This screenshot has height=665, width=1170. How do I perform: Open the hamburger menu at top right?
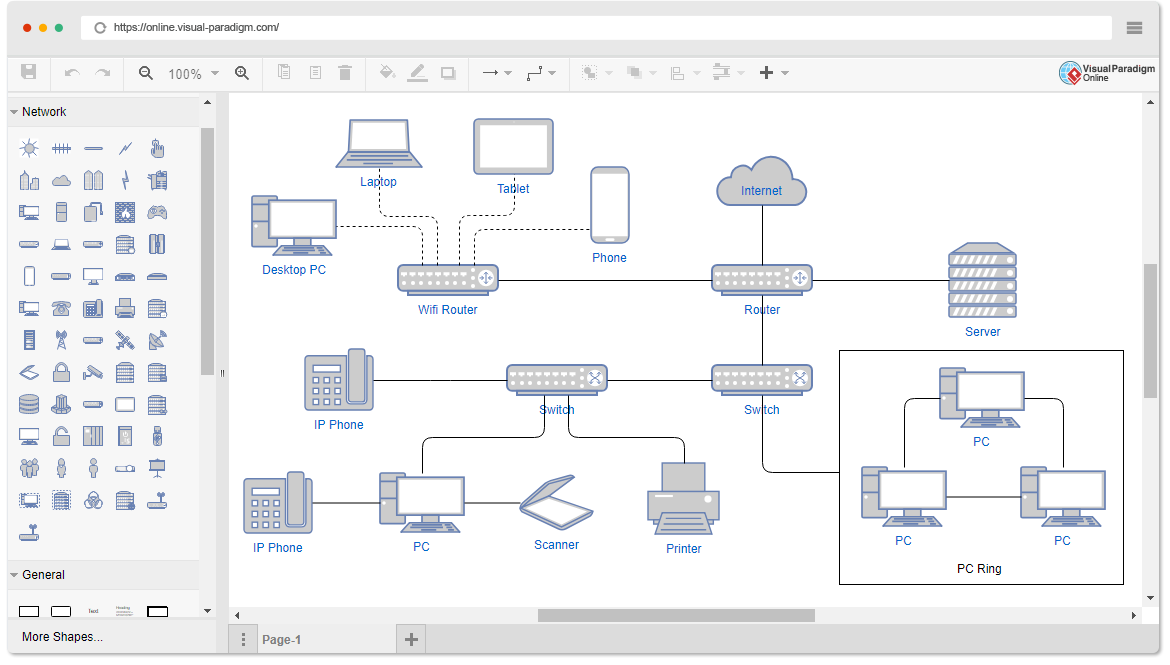click(1134, 27)
